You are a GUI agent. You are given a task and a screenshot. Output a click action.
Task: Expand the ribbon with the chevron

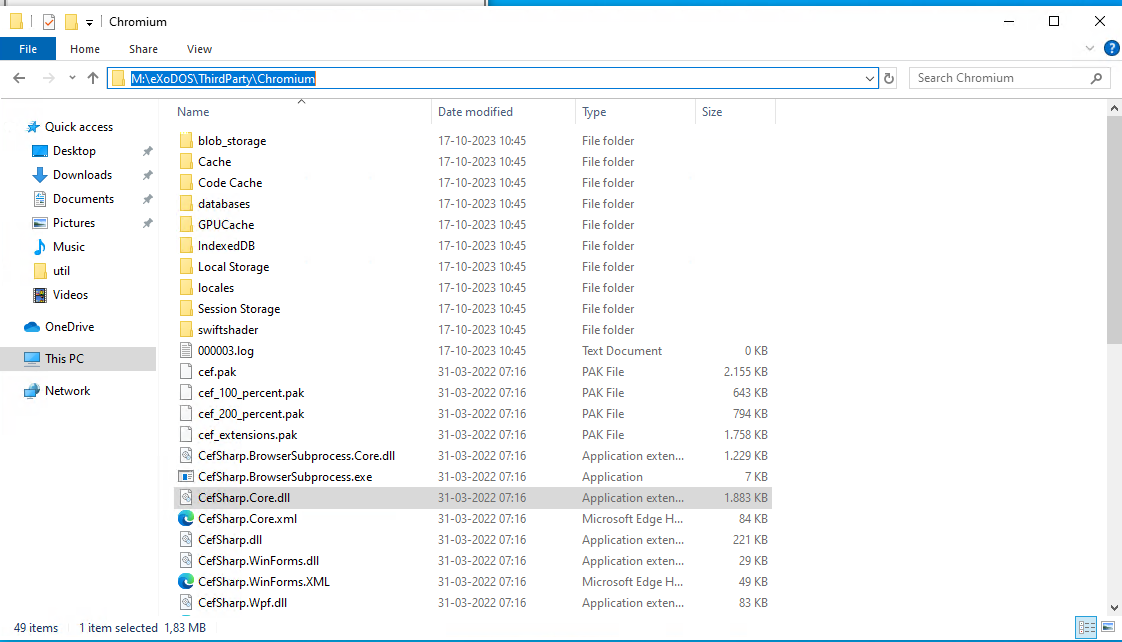(x=1090, y=49)
